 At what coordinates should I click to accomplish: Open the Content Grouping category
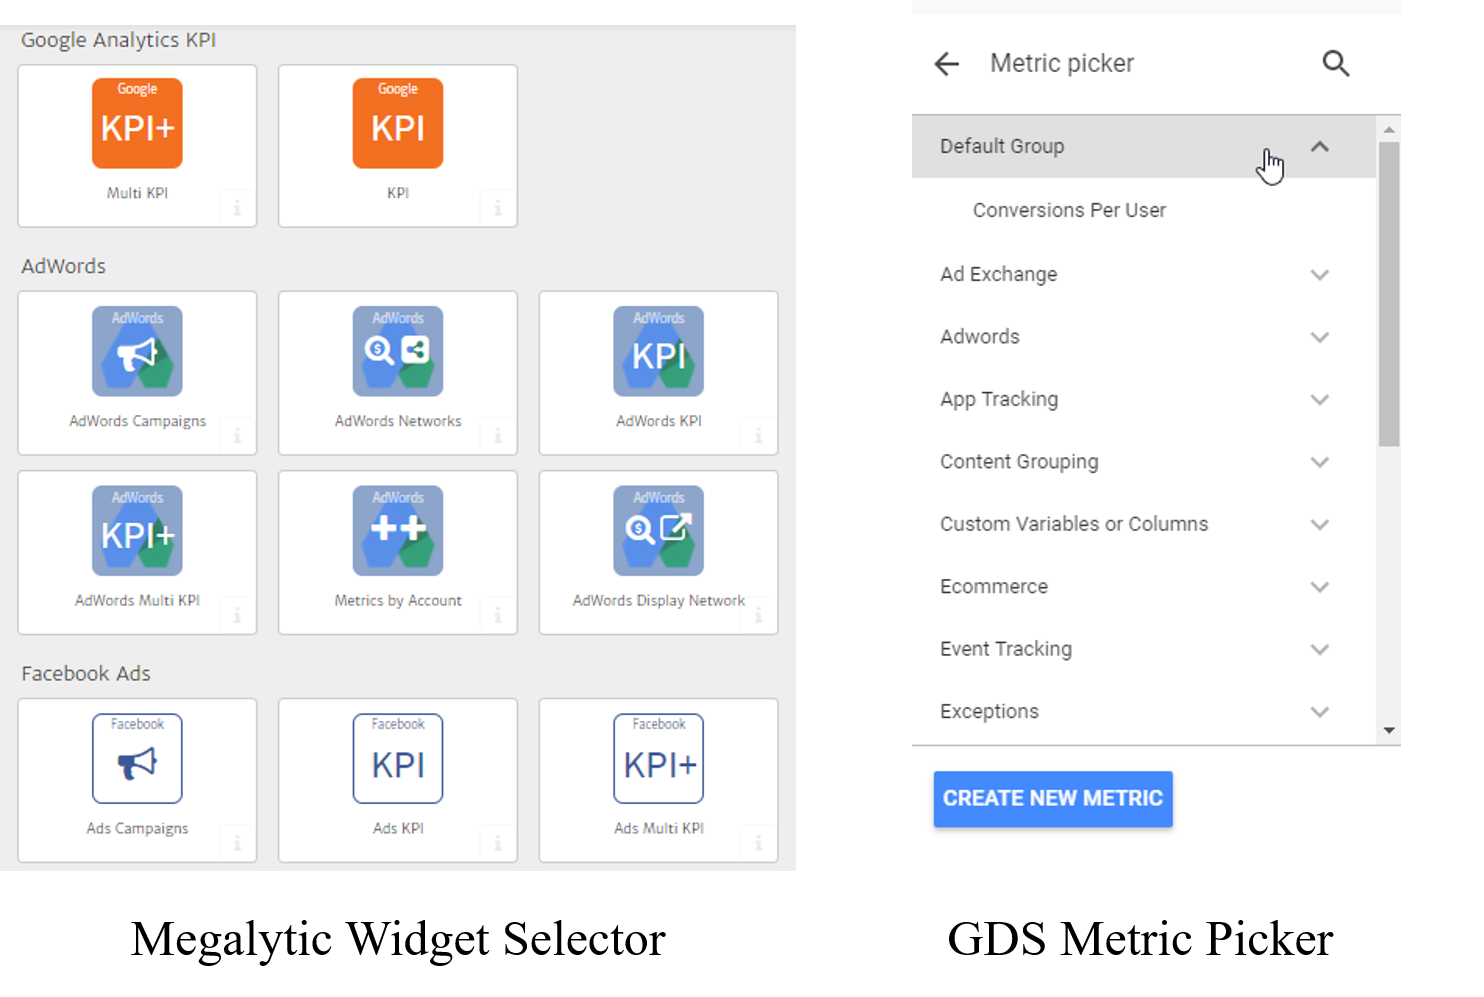pos(1019,462)
